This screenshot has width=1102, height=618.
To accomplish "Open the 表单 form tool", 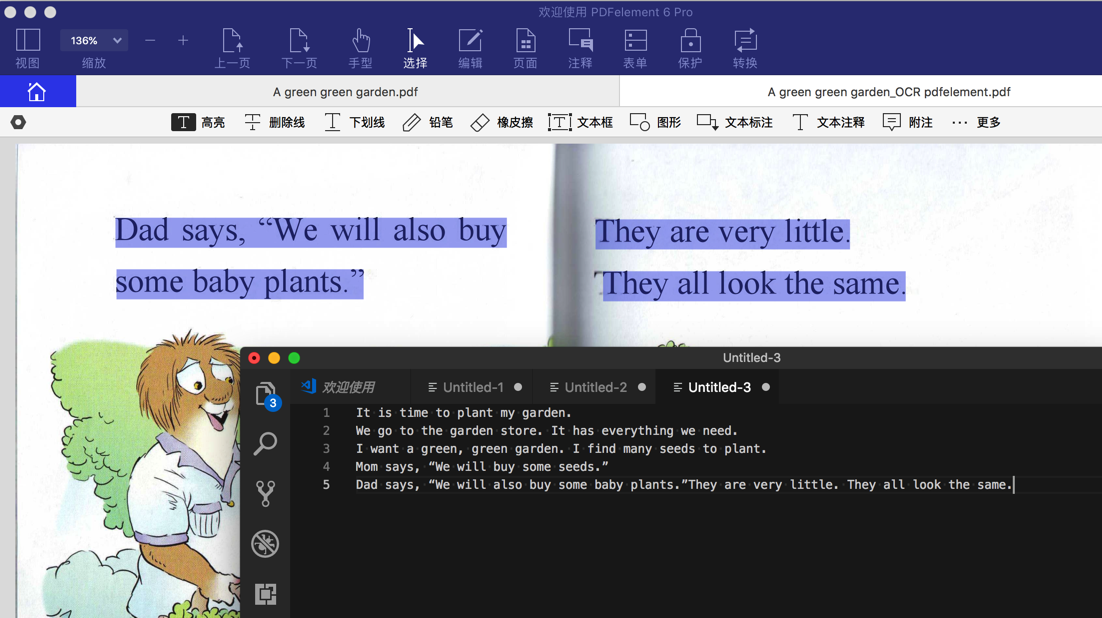I will (635, 48).
